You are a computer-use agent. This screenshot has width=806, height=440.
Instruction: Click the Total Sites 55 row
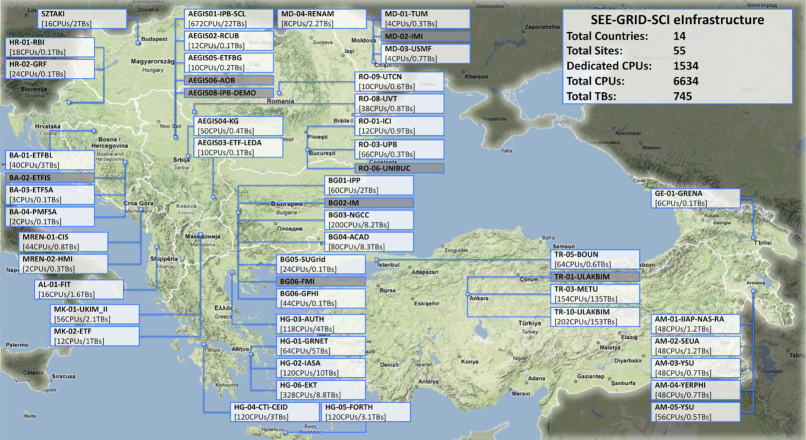(626, 51)
